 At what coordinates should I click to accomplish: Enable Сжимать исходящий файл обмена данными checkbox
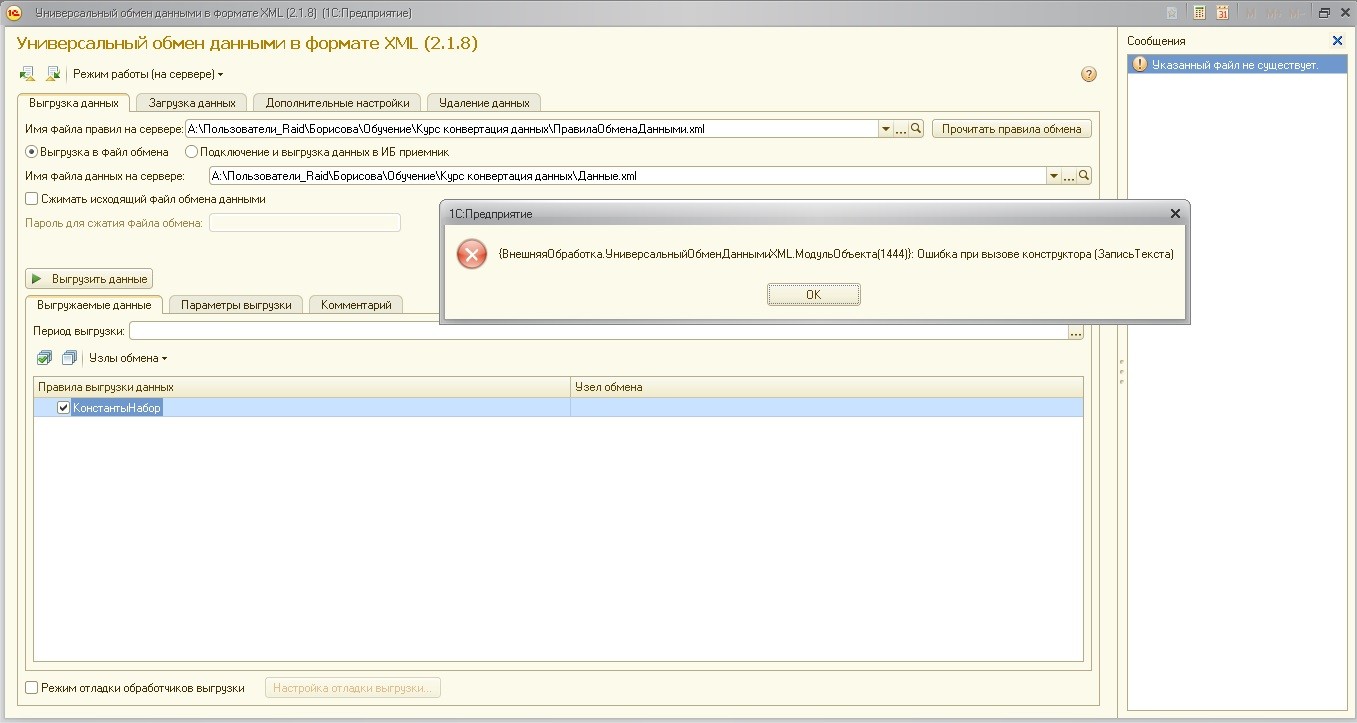coord(32,199)
